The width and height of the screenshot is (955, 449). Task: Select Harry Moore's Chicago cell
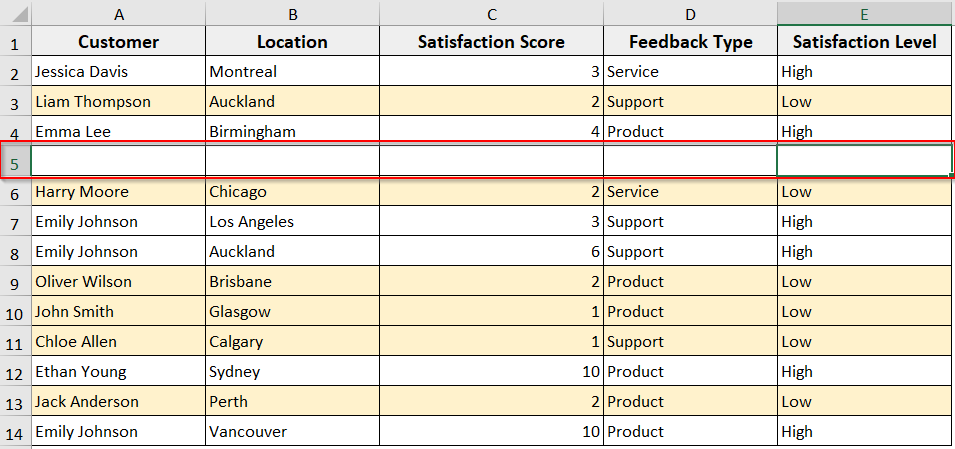click(291, 192)
